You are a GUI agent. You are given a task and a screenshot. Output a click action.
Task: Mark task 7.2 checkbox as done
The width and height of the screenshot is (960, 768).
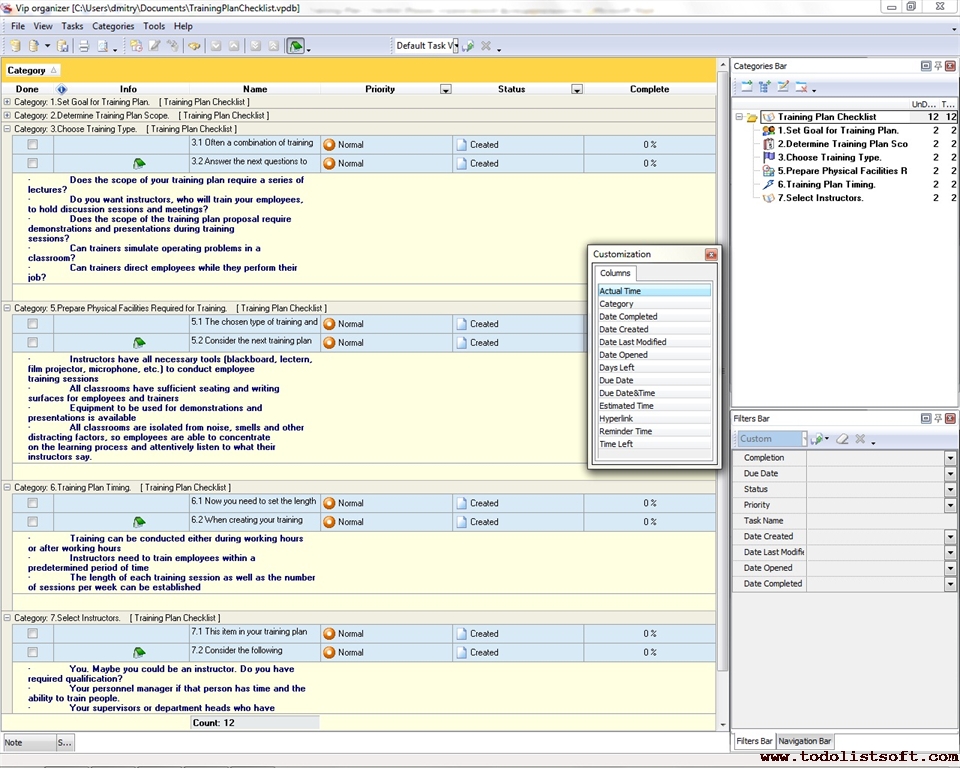[x=33, y=652]
